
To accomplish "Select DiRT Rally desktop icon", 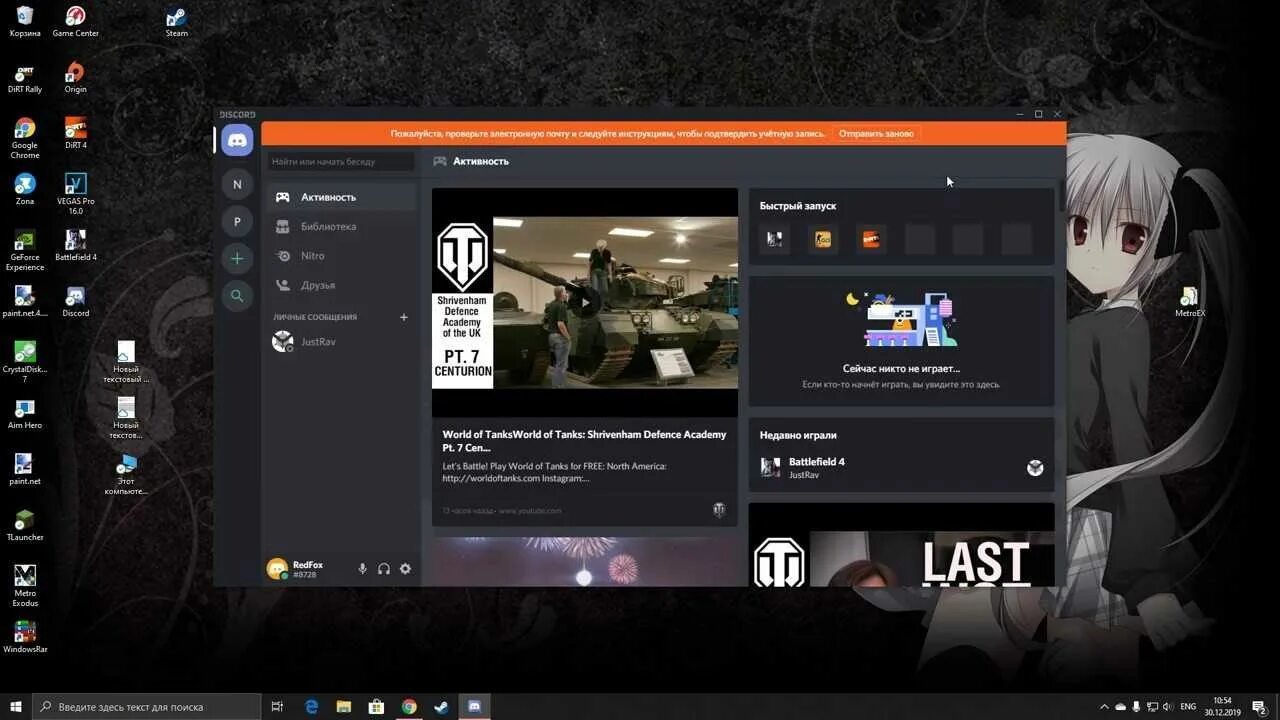I will (x=25, y=77).
